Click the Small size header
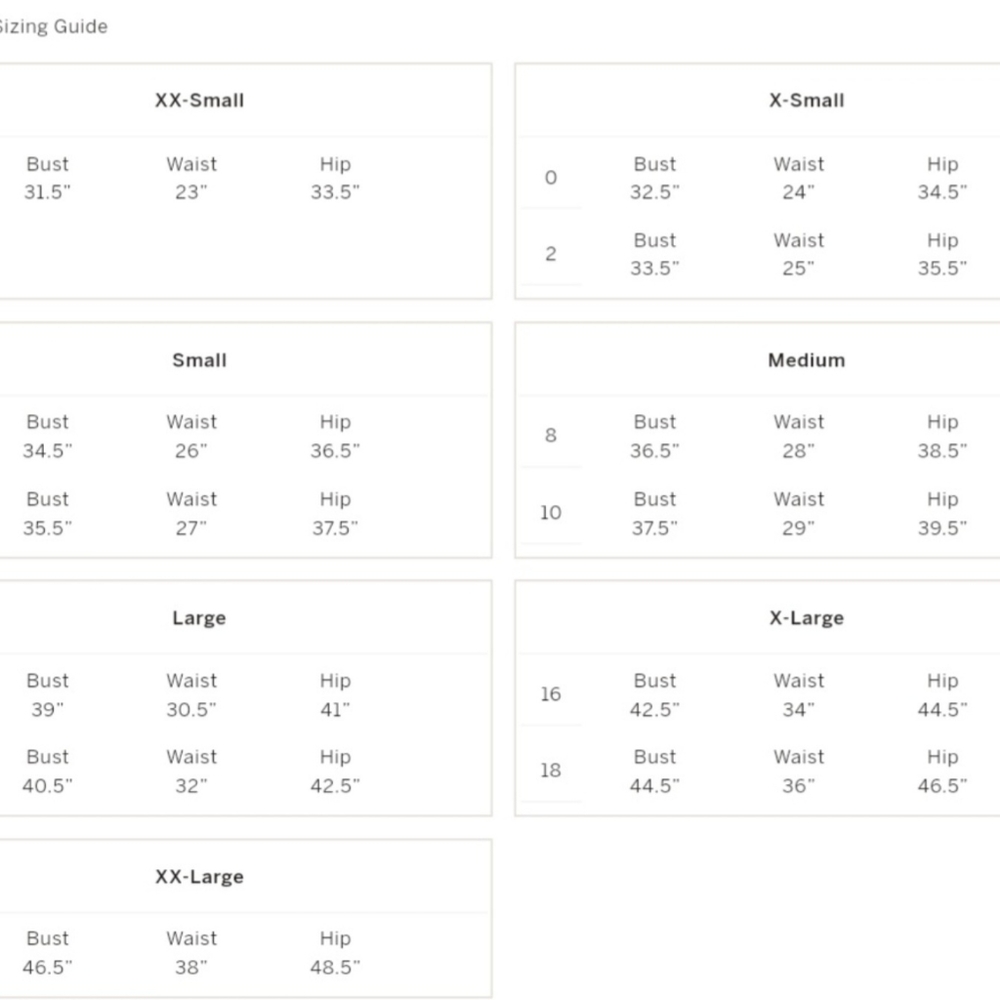This screenshot has width=1000, height=1000. (200, 360)
